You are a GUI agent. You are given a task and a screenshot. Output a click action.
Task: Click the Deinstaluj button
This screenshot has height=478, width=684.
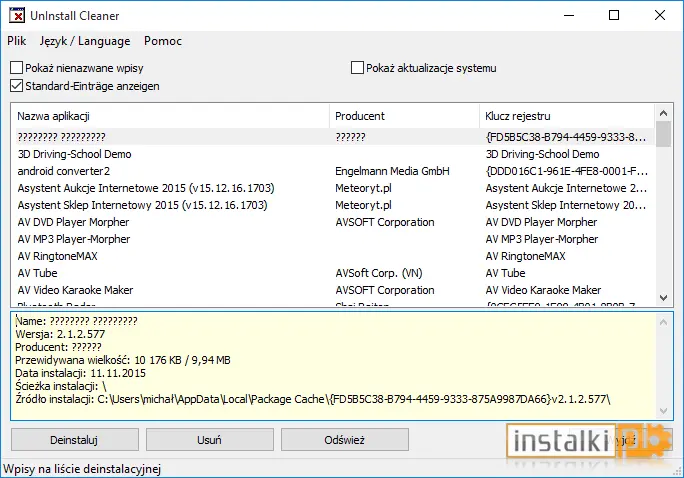(75, 440)
